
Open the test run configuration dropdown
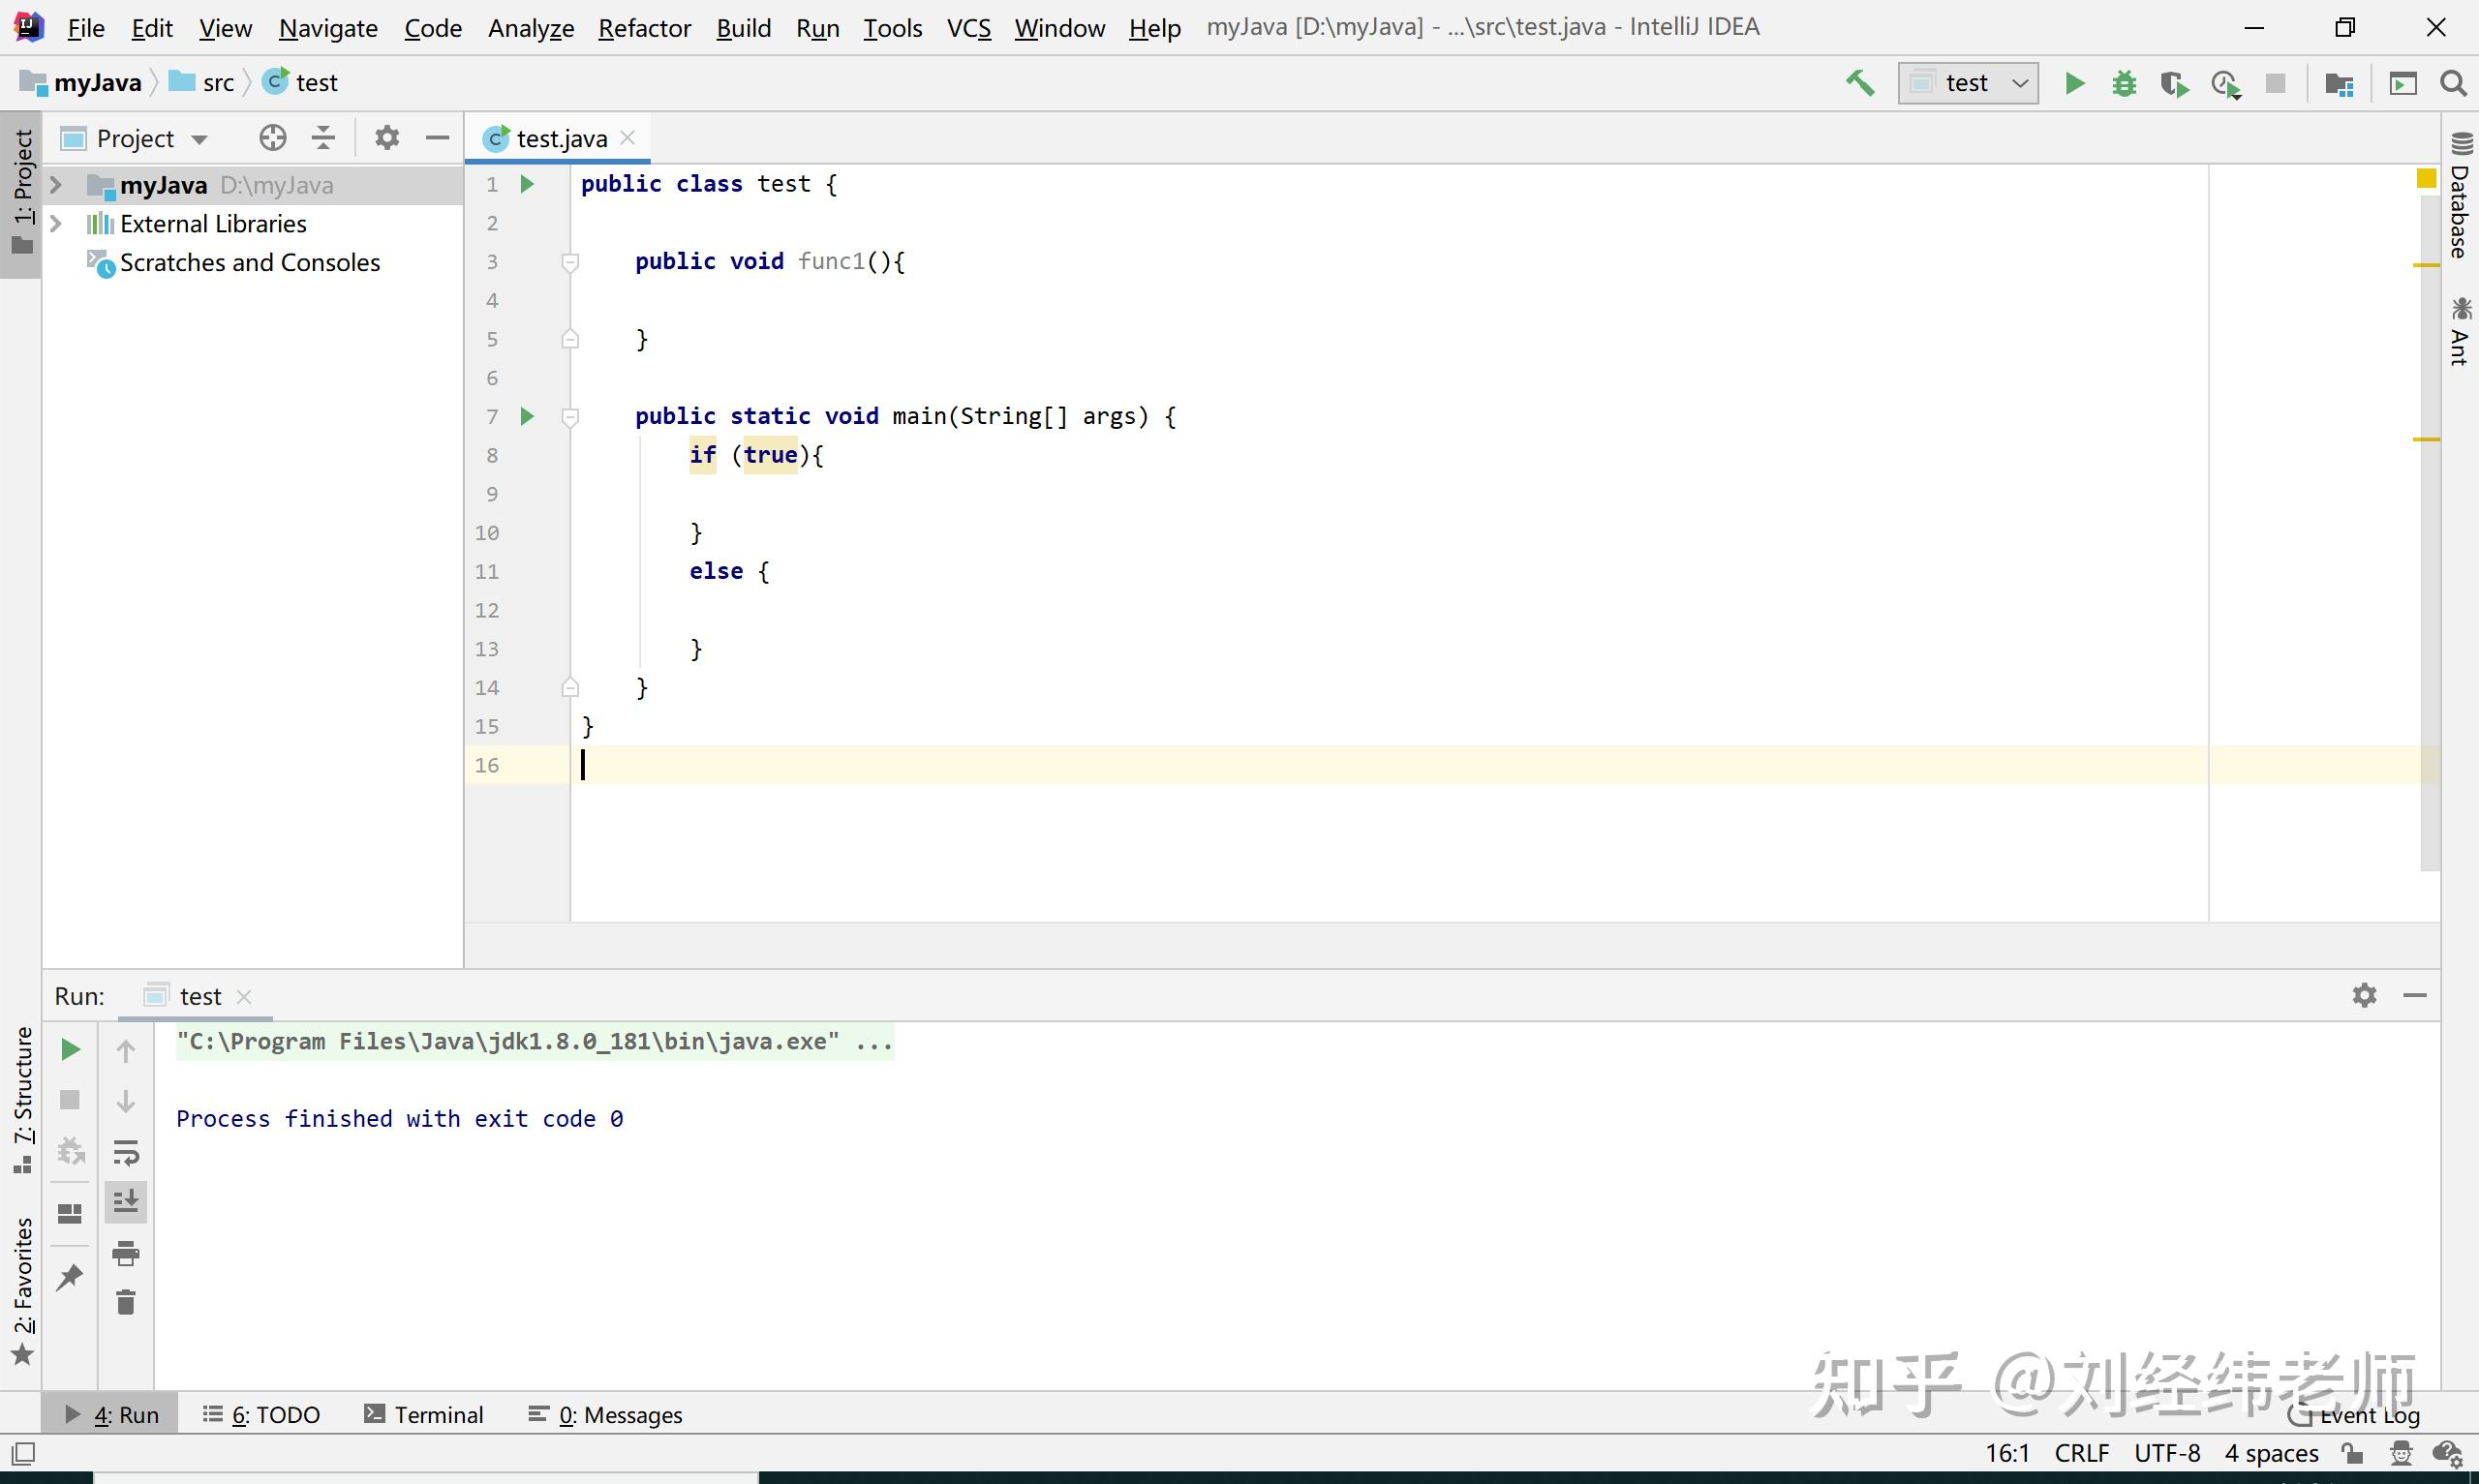click(2021, 83)
